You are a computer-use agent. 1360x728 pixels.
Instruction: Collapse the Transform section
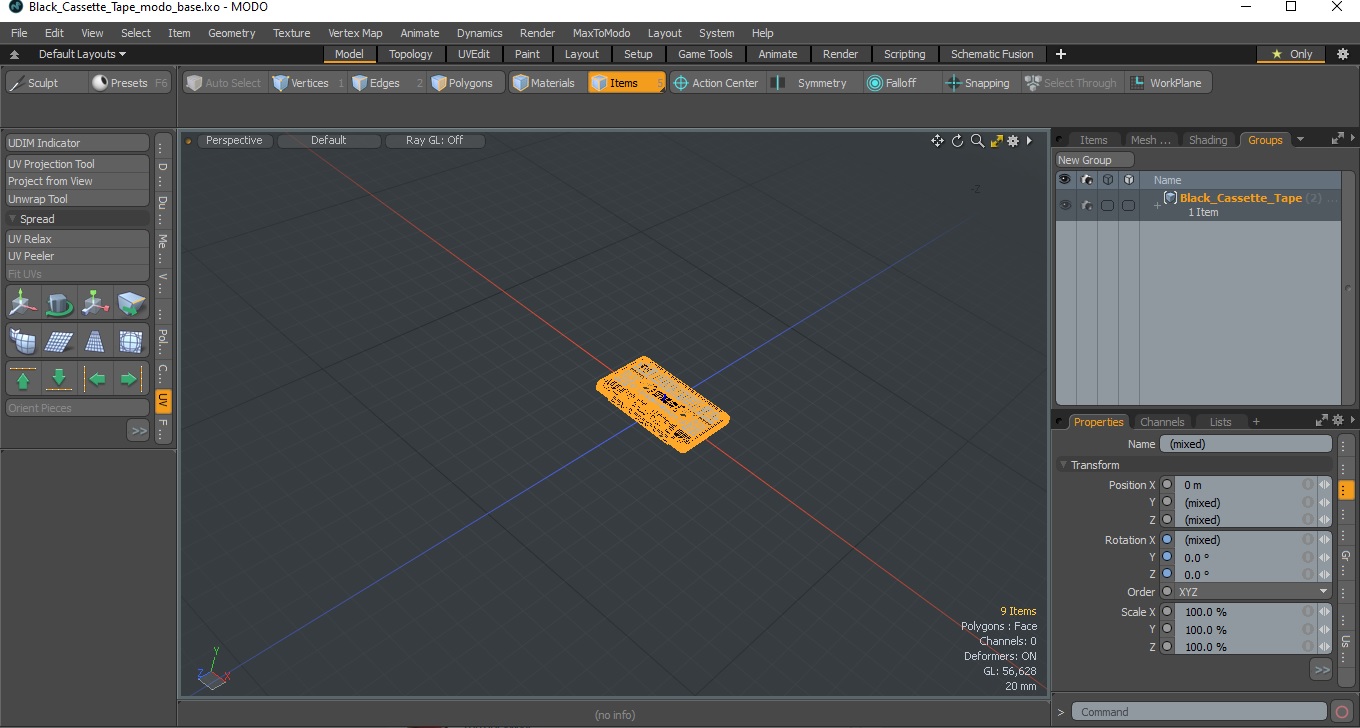(1063, 465)
